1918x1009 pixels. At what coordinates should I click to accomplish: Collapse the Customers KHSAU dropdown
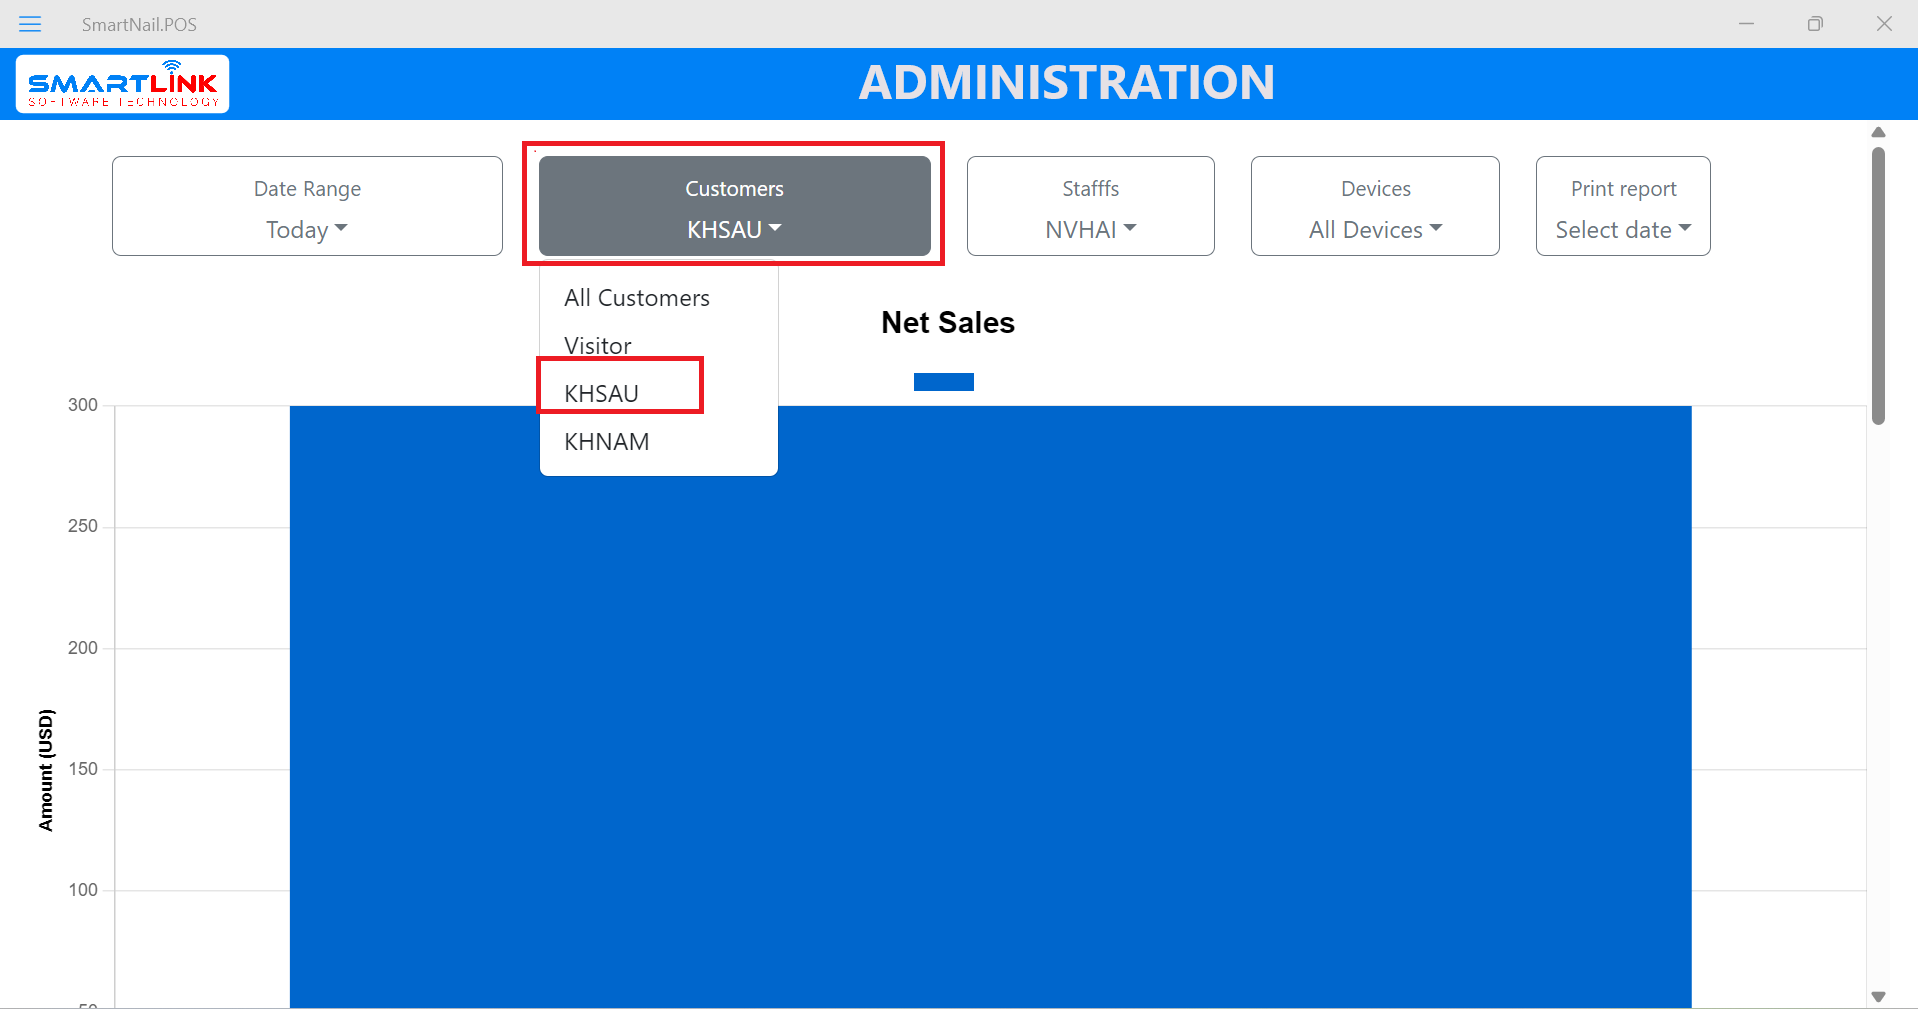pos(734,207)
